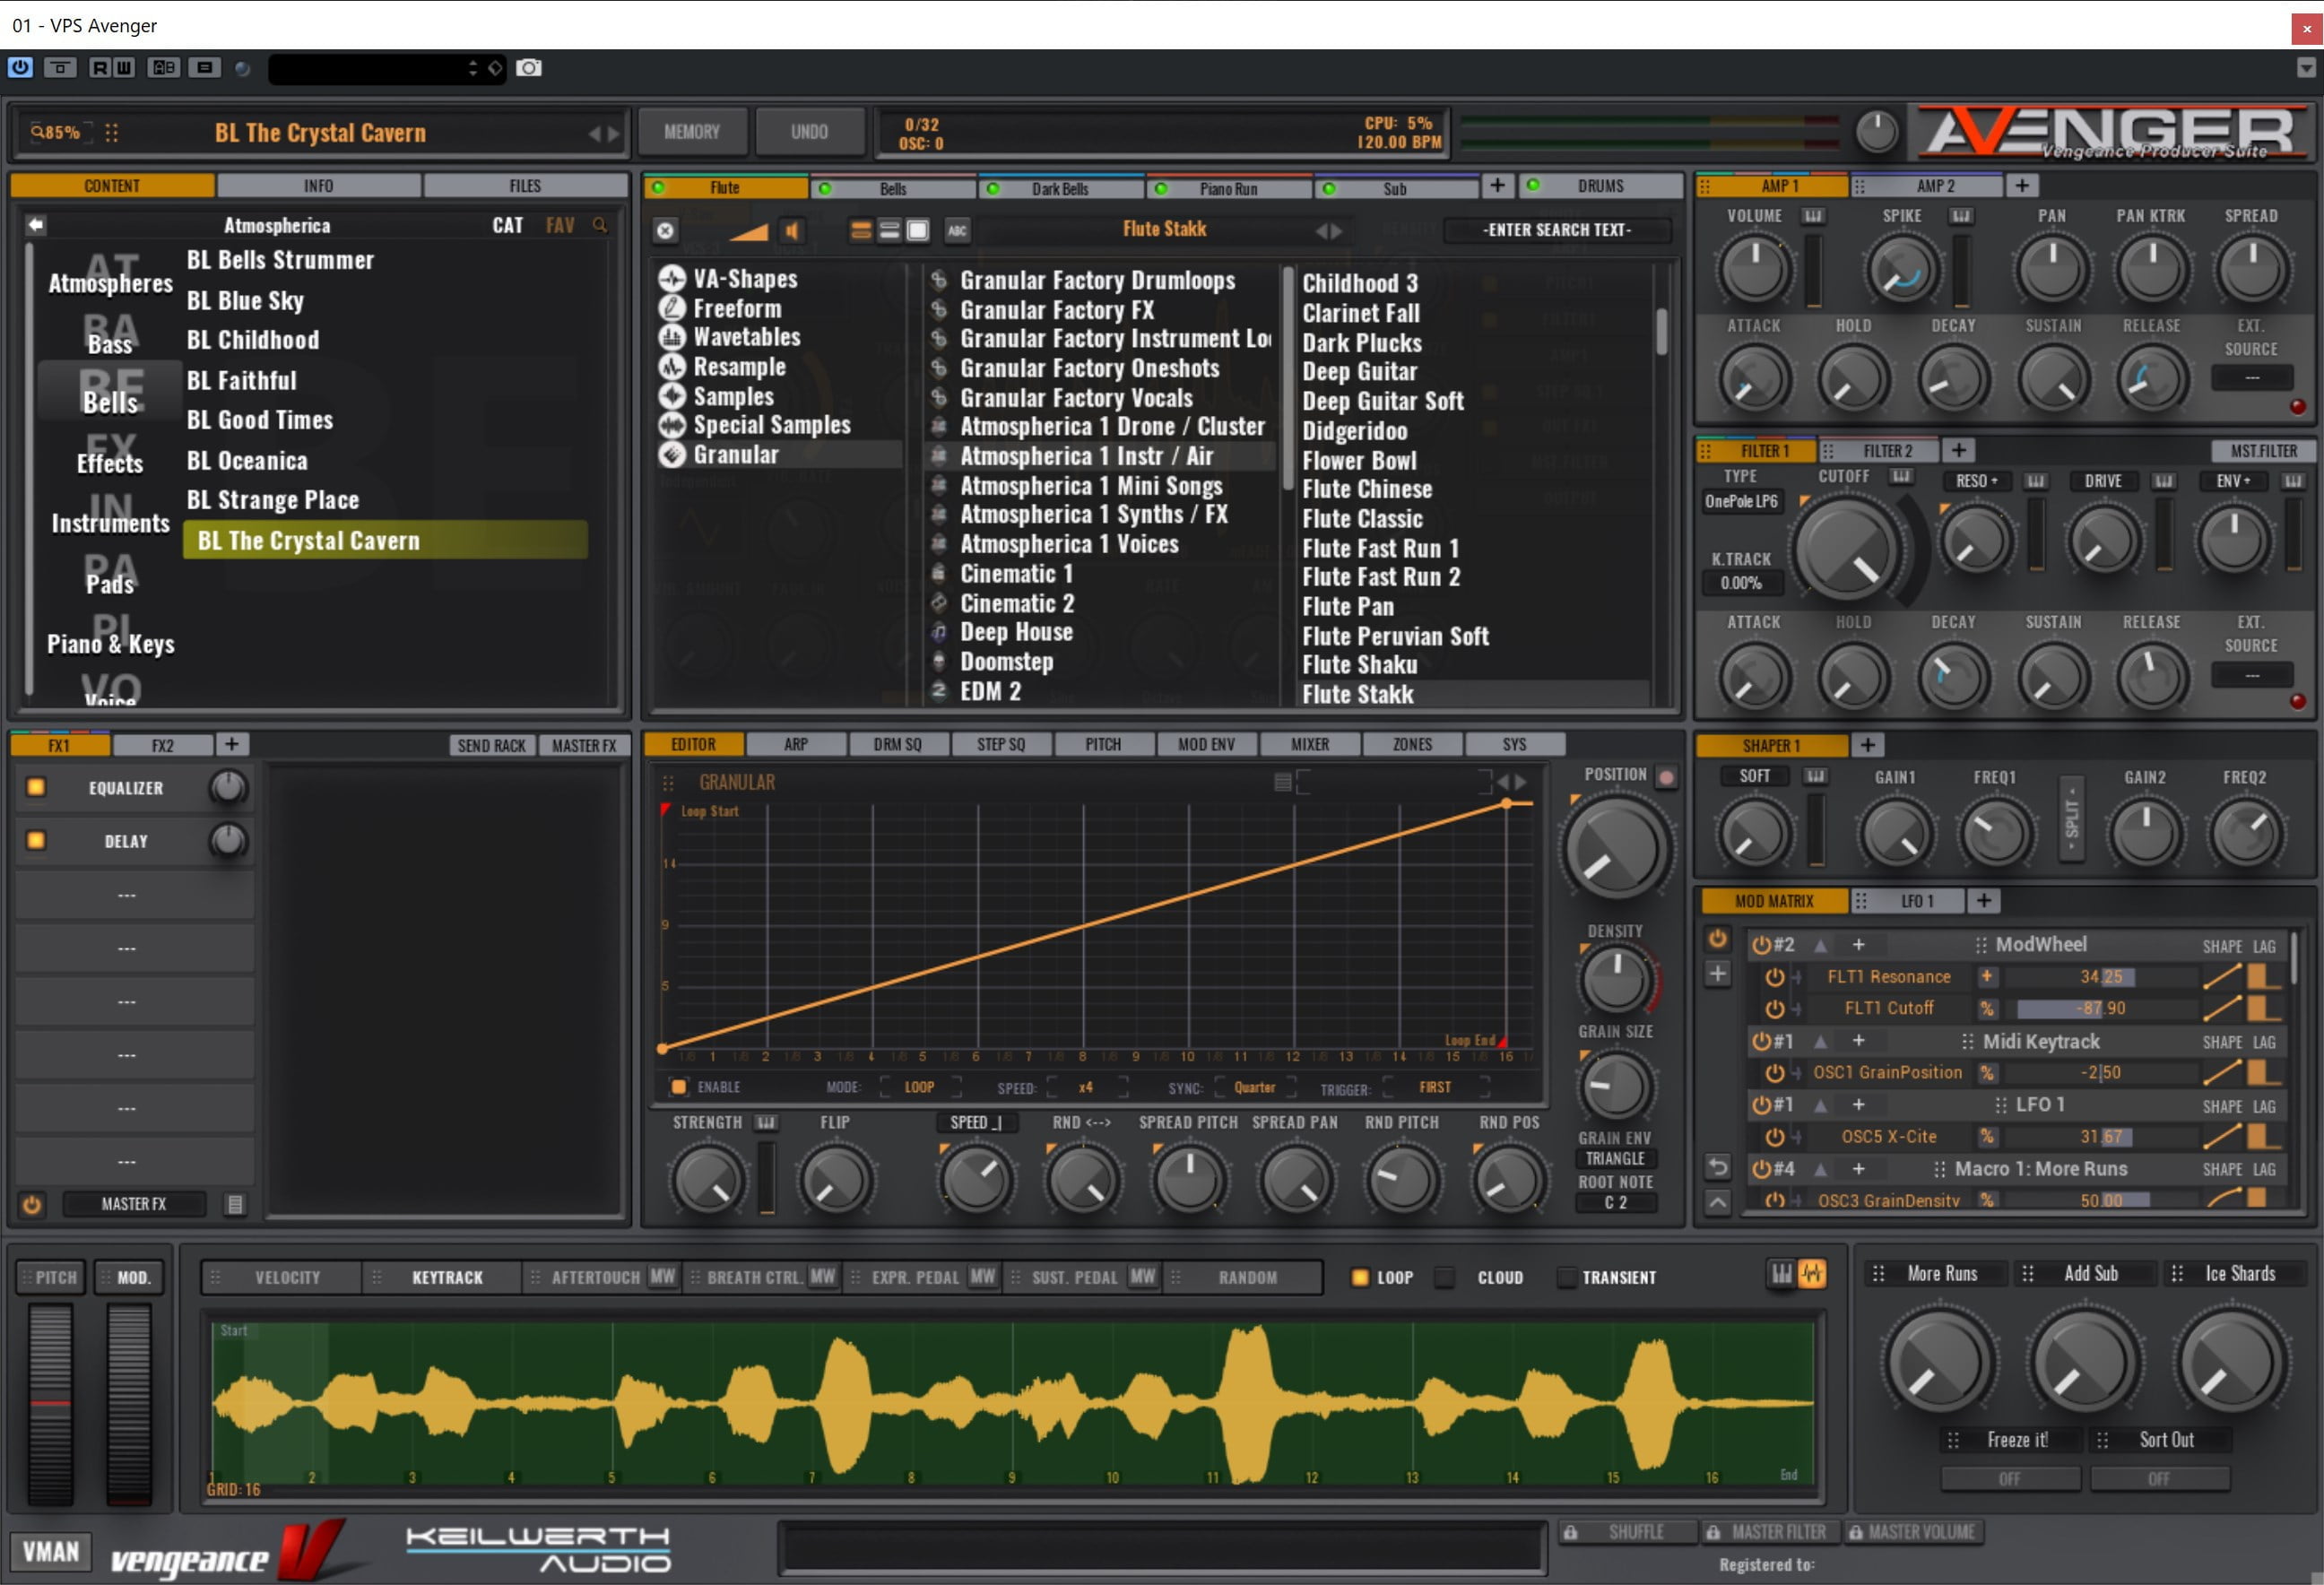2324x1585 pixels.
Task: Click the record icon next to POSITION
Action: pyautogui.click(x=1666, y=777)
